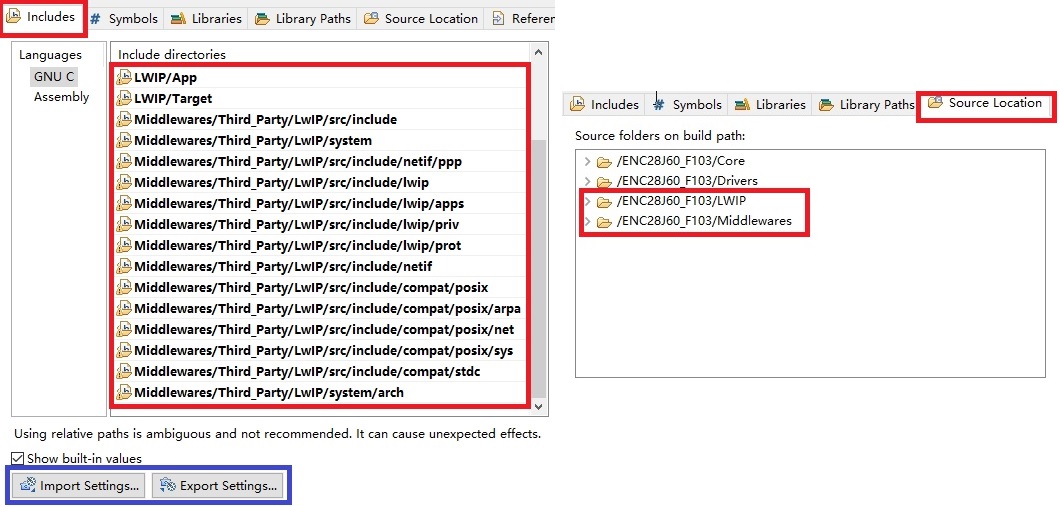The image size is (1060, 507).
Task: Click Library Paths icon in right panel
Action: click(826, 105)
